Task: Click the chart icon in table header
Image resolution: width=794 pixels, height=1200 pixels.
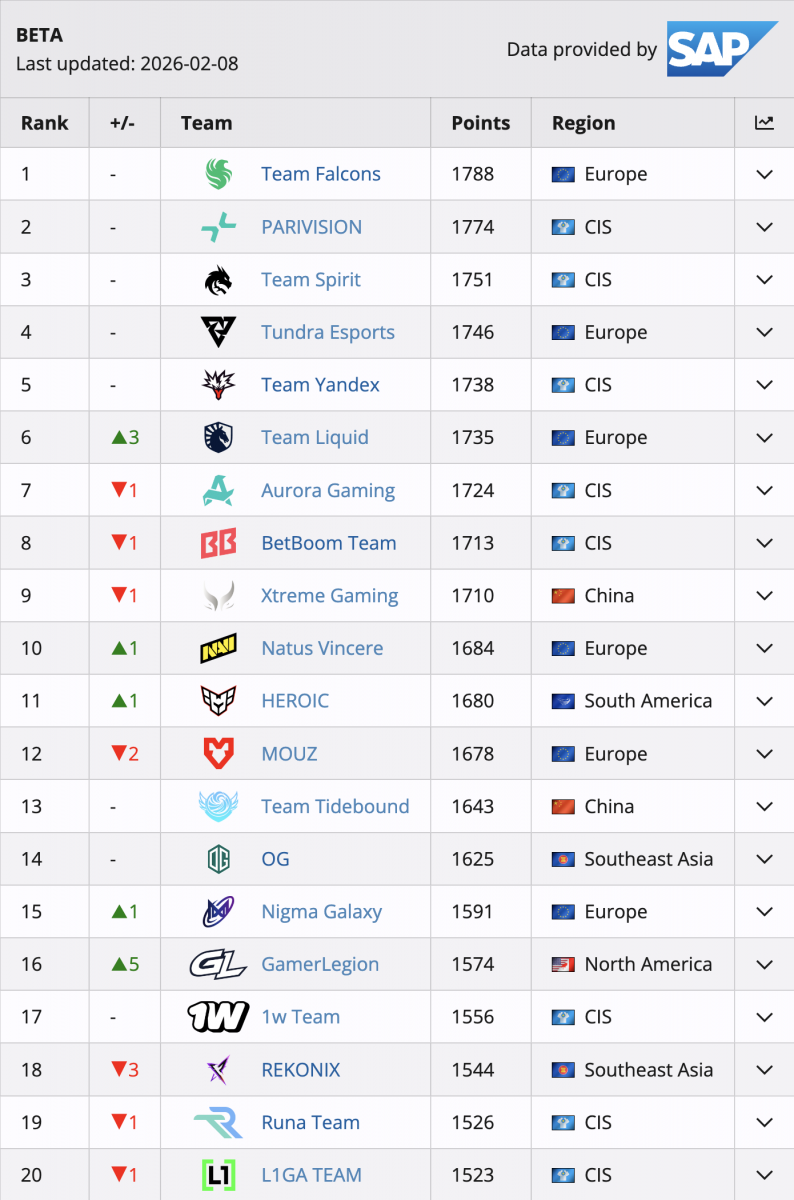Action: pyautogui.click(x=764, y=123)
